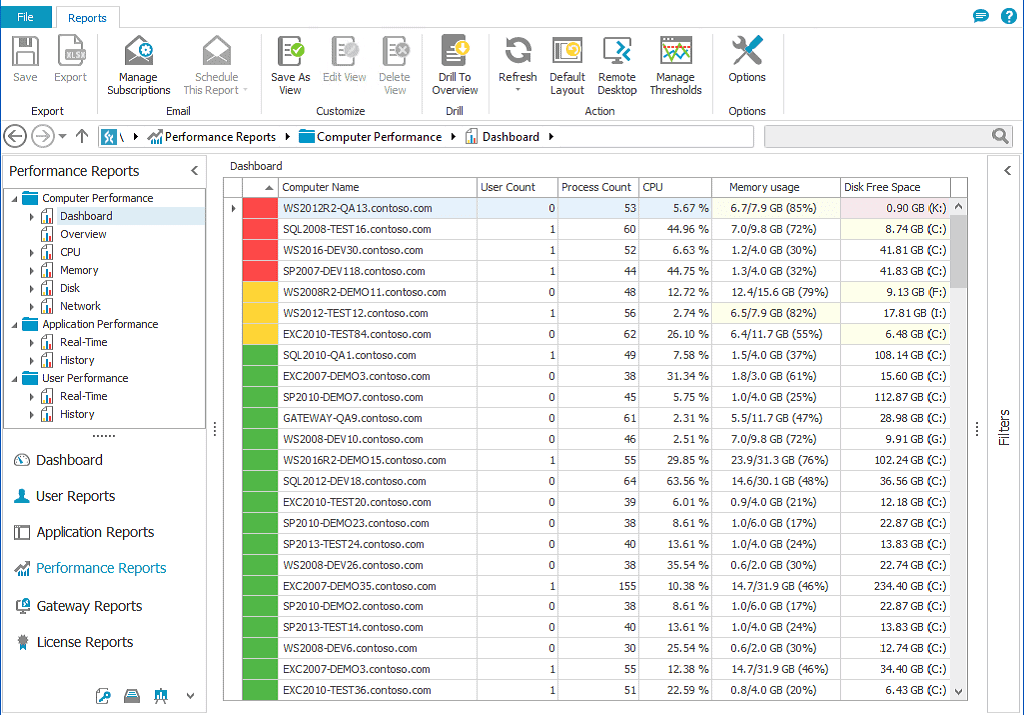The width and height of the screenshot is (1024, 715).
Task: Click the table scrollbar down arrow
Action: pos(959,691)
